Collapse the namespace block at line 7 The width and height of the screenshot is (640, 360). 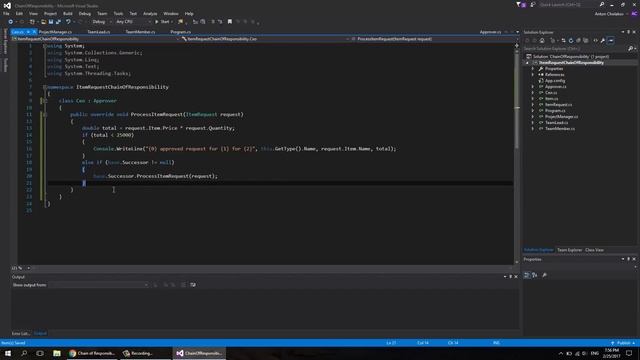[44, 87]
